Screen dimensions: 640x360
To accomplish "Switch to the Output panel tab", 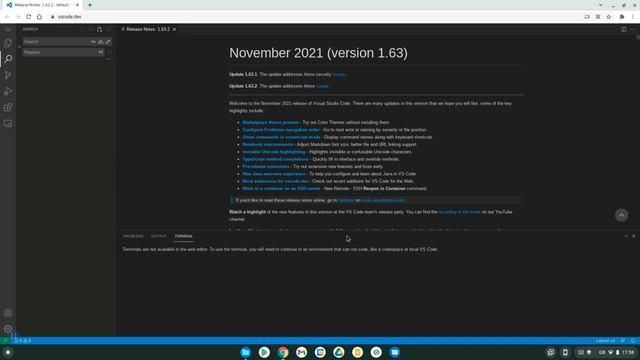I will [159, 236].
